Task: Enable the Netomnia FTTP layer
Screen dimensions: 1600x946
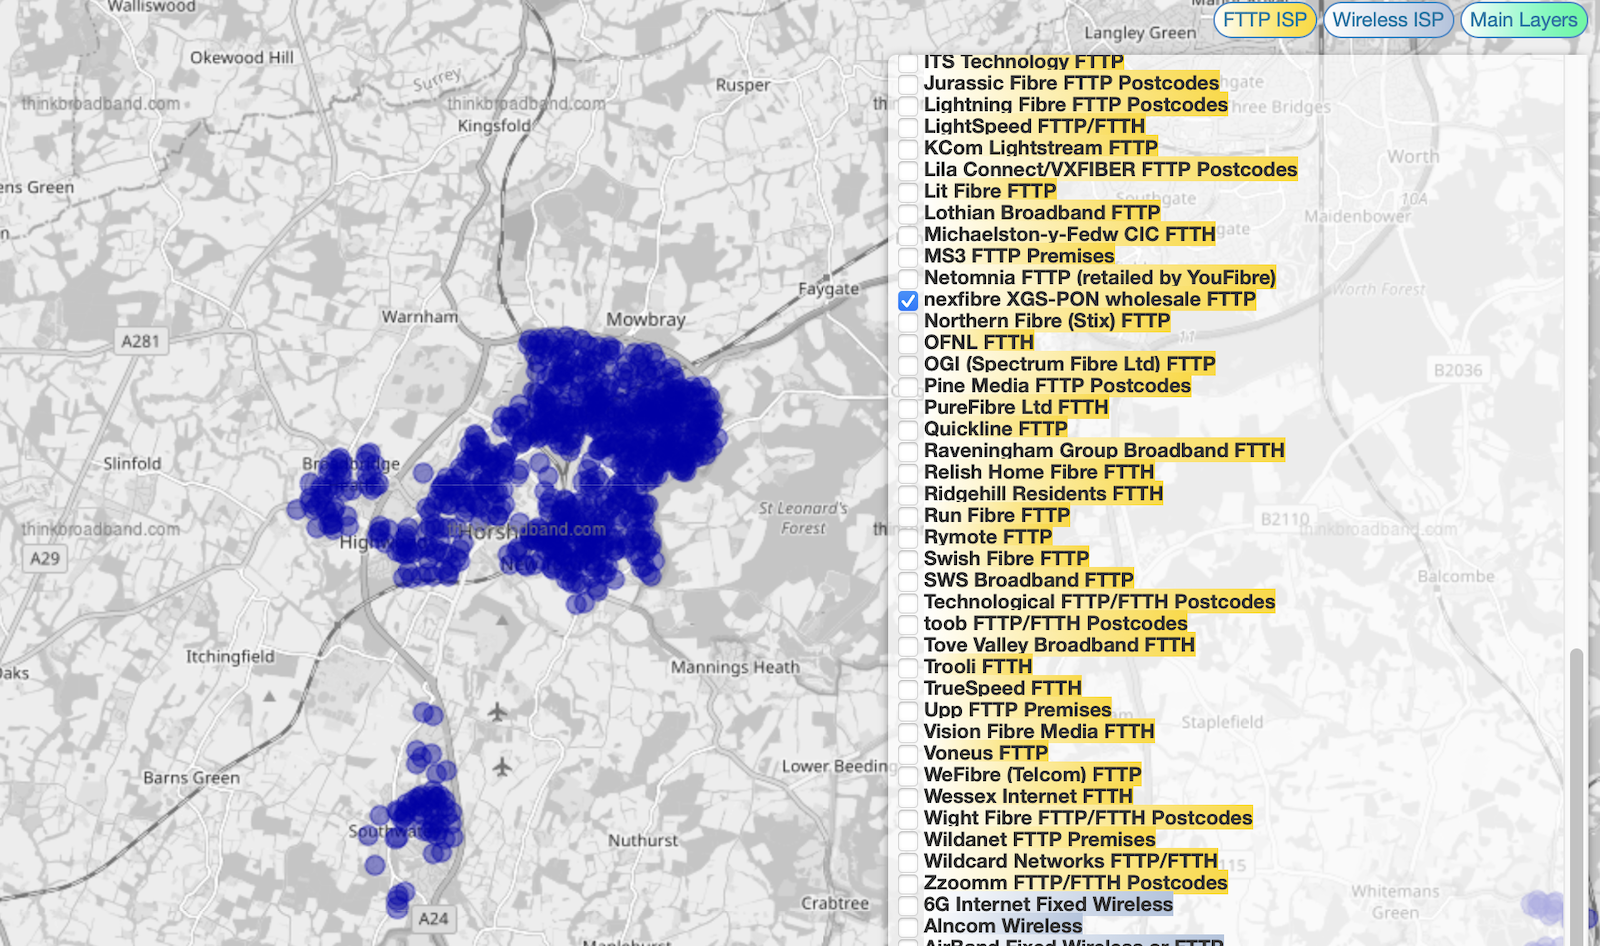Action: coord(907,278)
